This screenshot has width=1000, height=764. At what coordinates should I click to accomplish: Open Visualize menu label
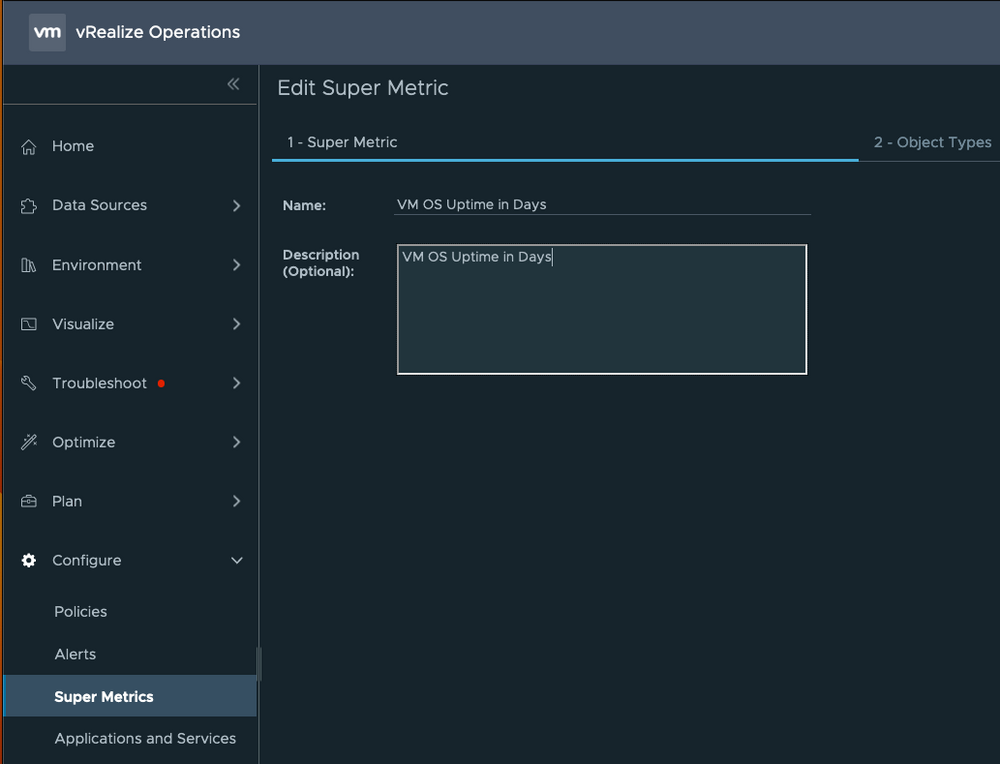pos(83,324)
